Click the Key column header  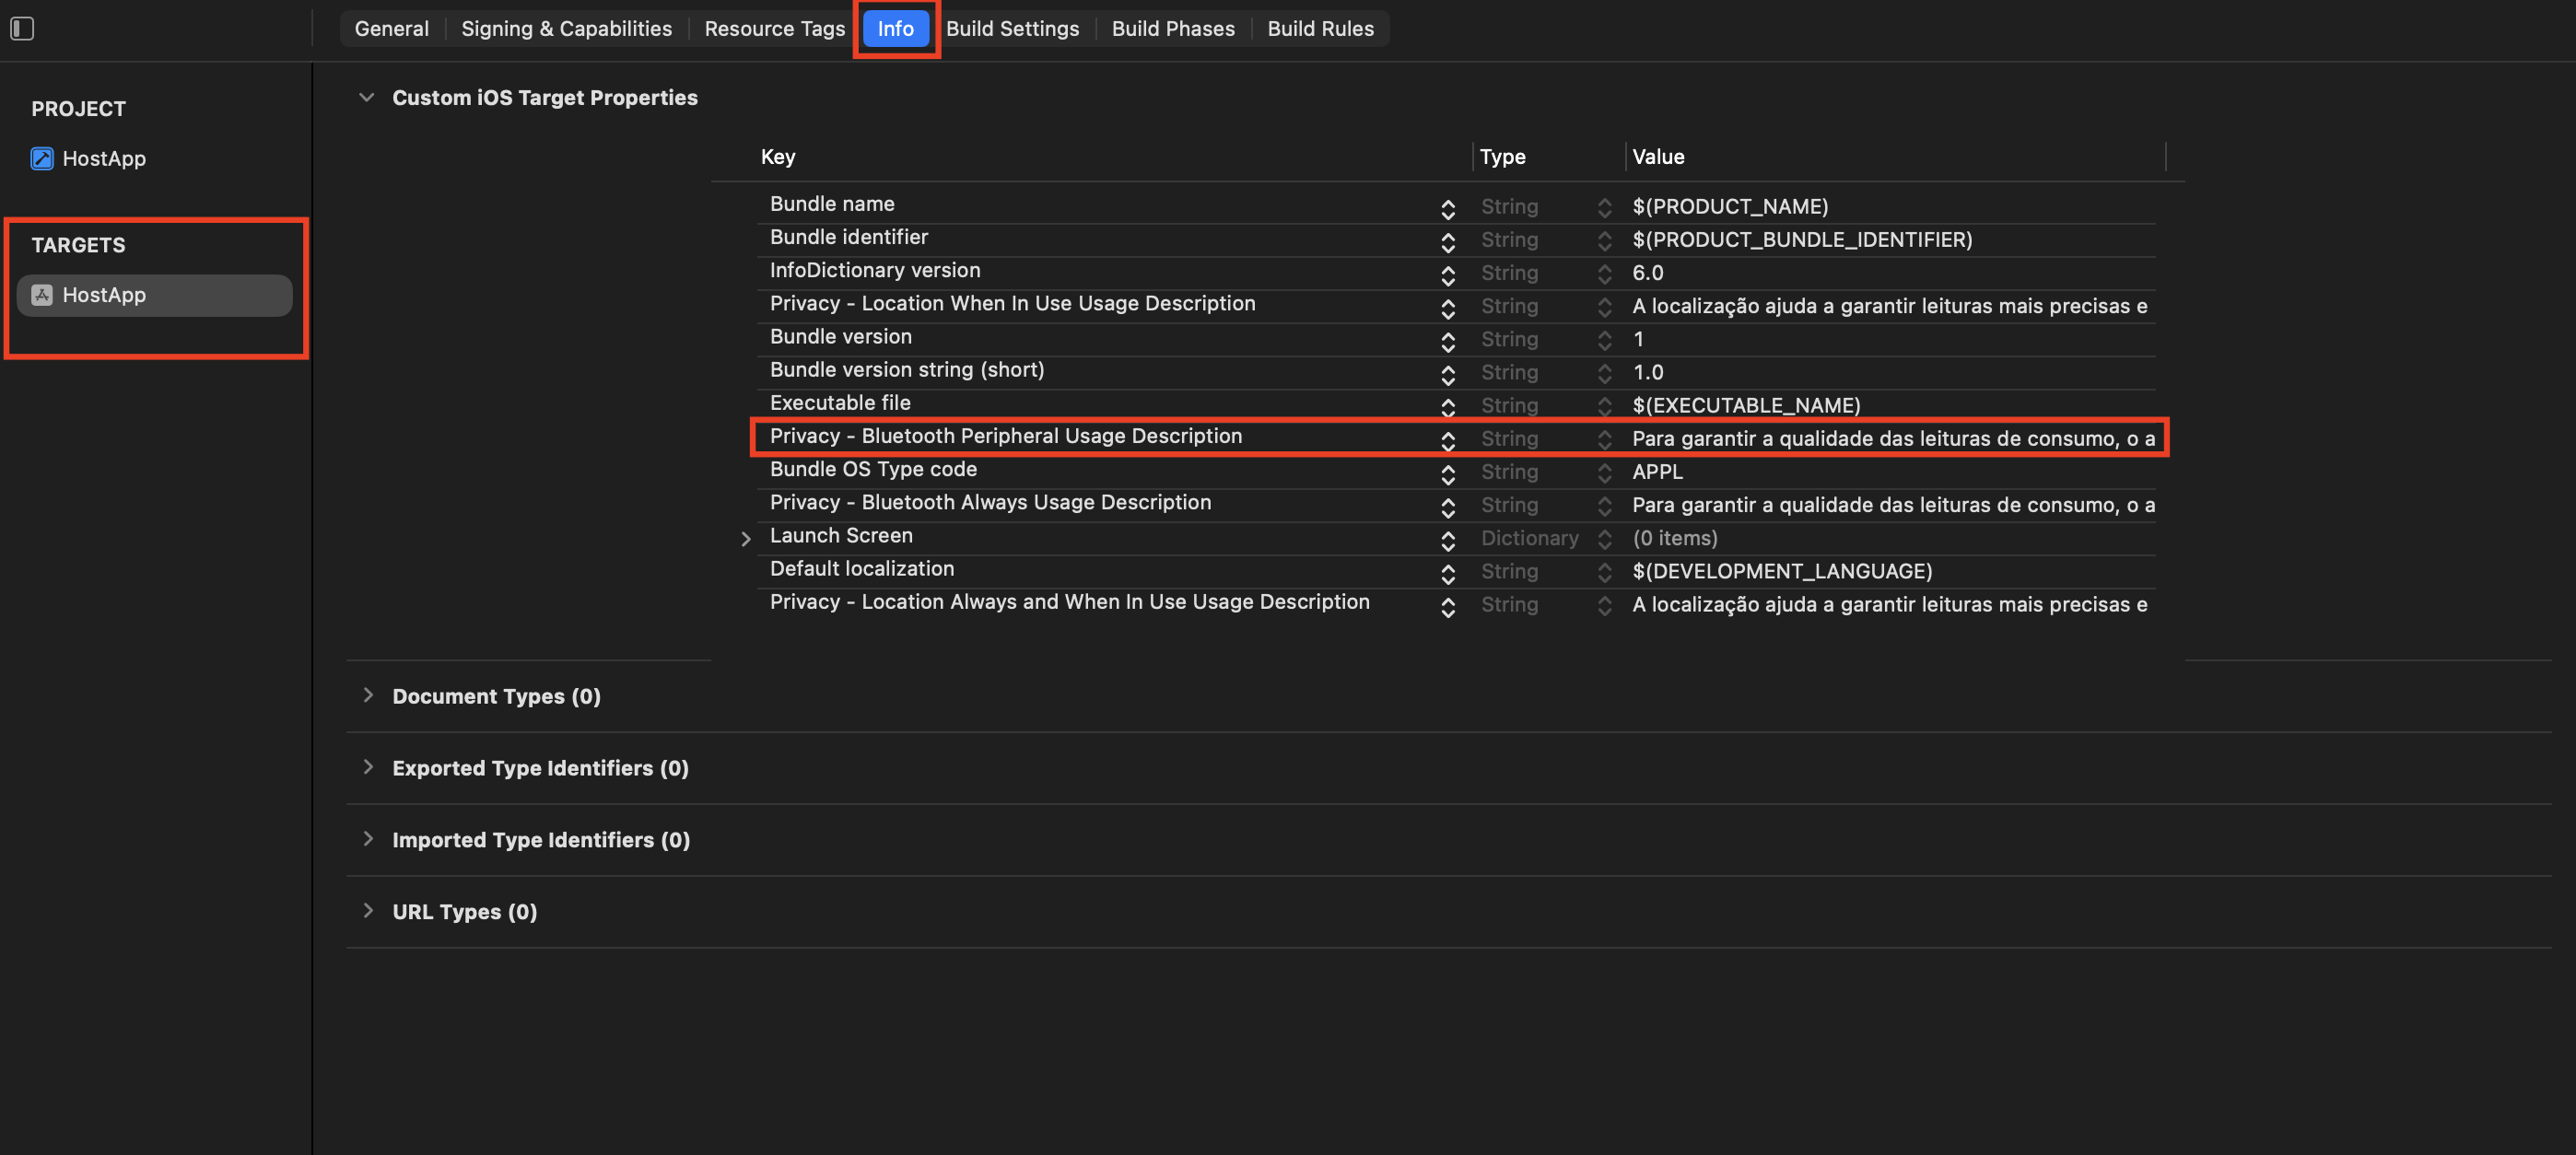tap(777, 157)
